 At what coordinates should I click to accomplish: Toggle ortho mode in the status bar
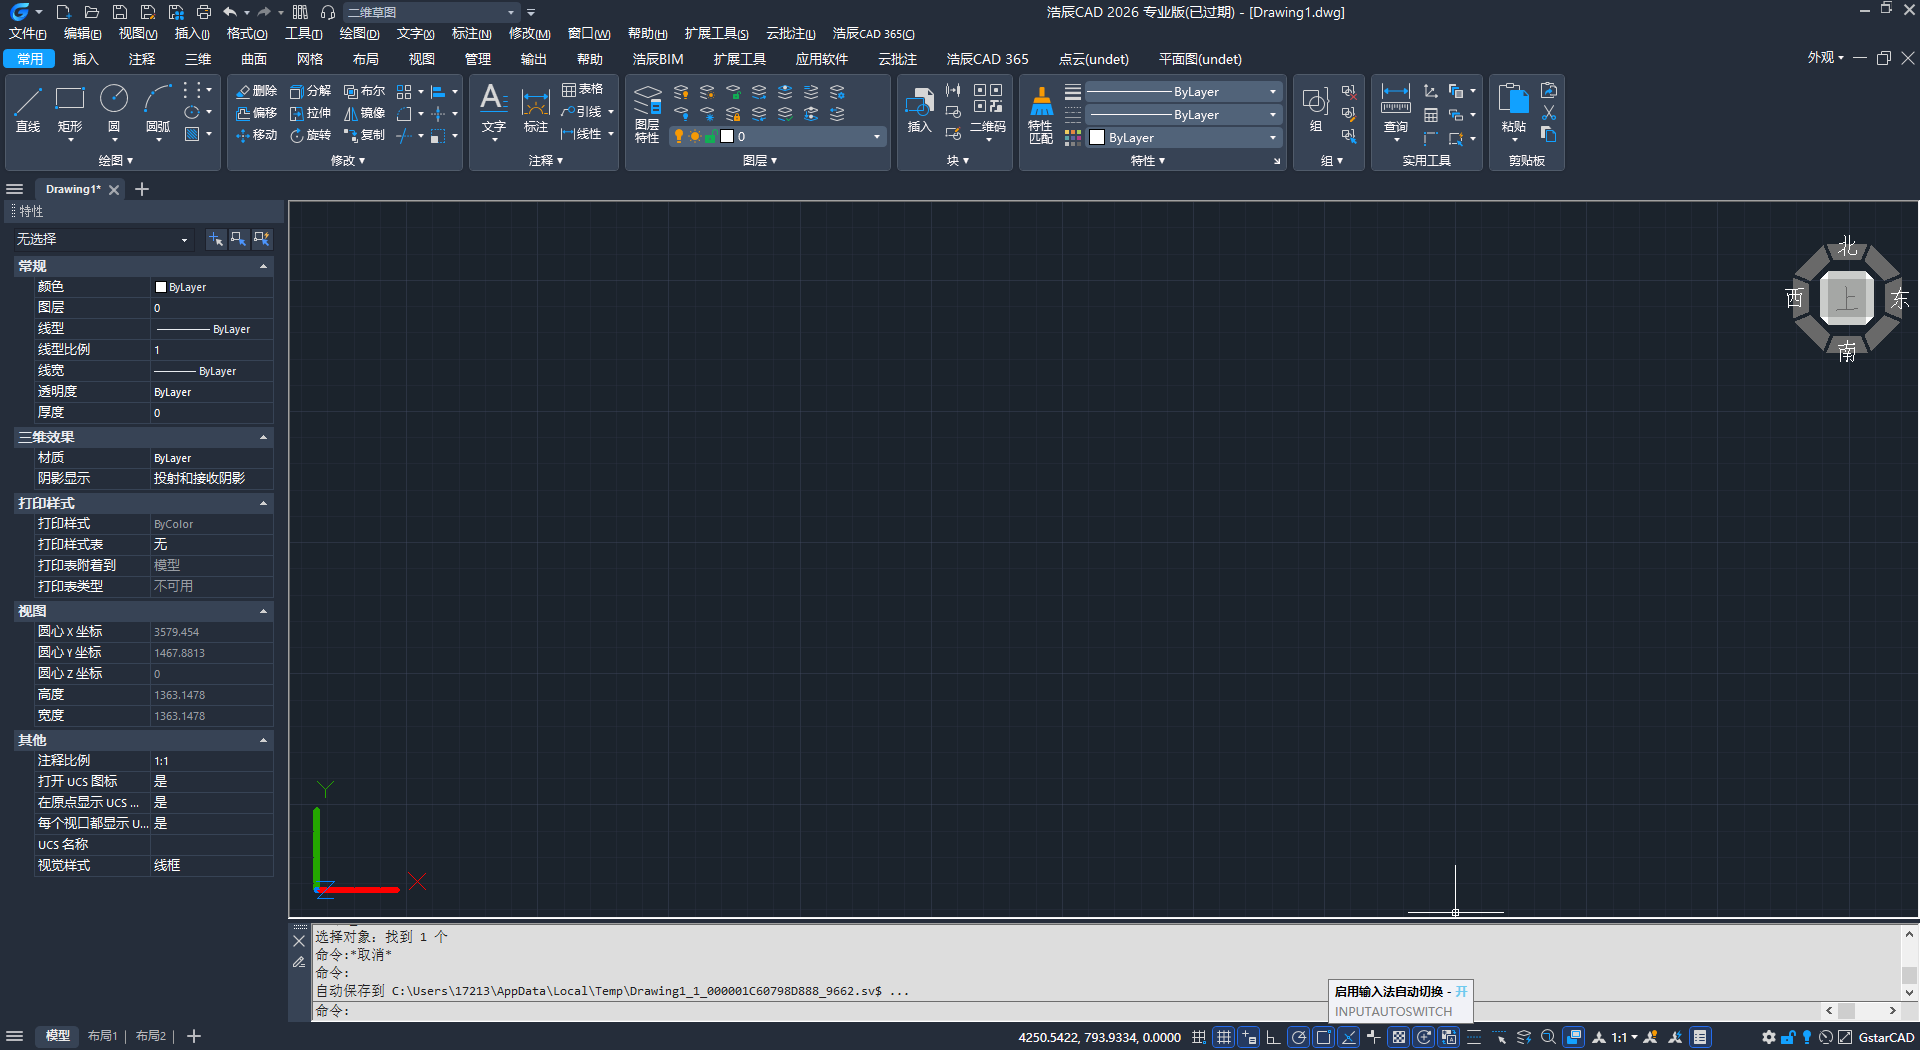tap(1273, 1037)
